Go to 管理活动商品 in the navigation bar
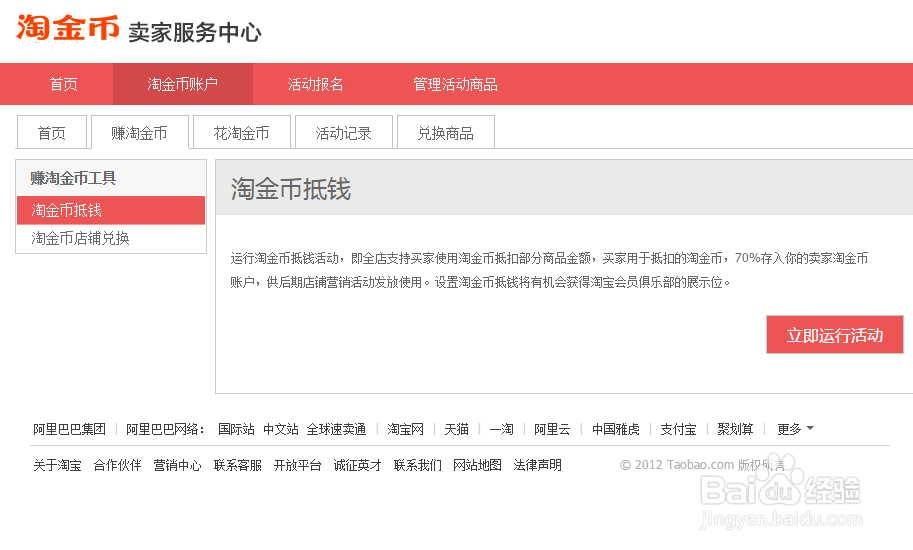913x550 pixels. tap(455, 84)
